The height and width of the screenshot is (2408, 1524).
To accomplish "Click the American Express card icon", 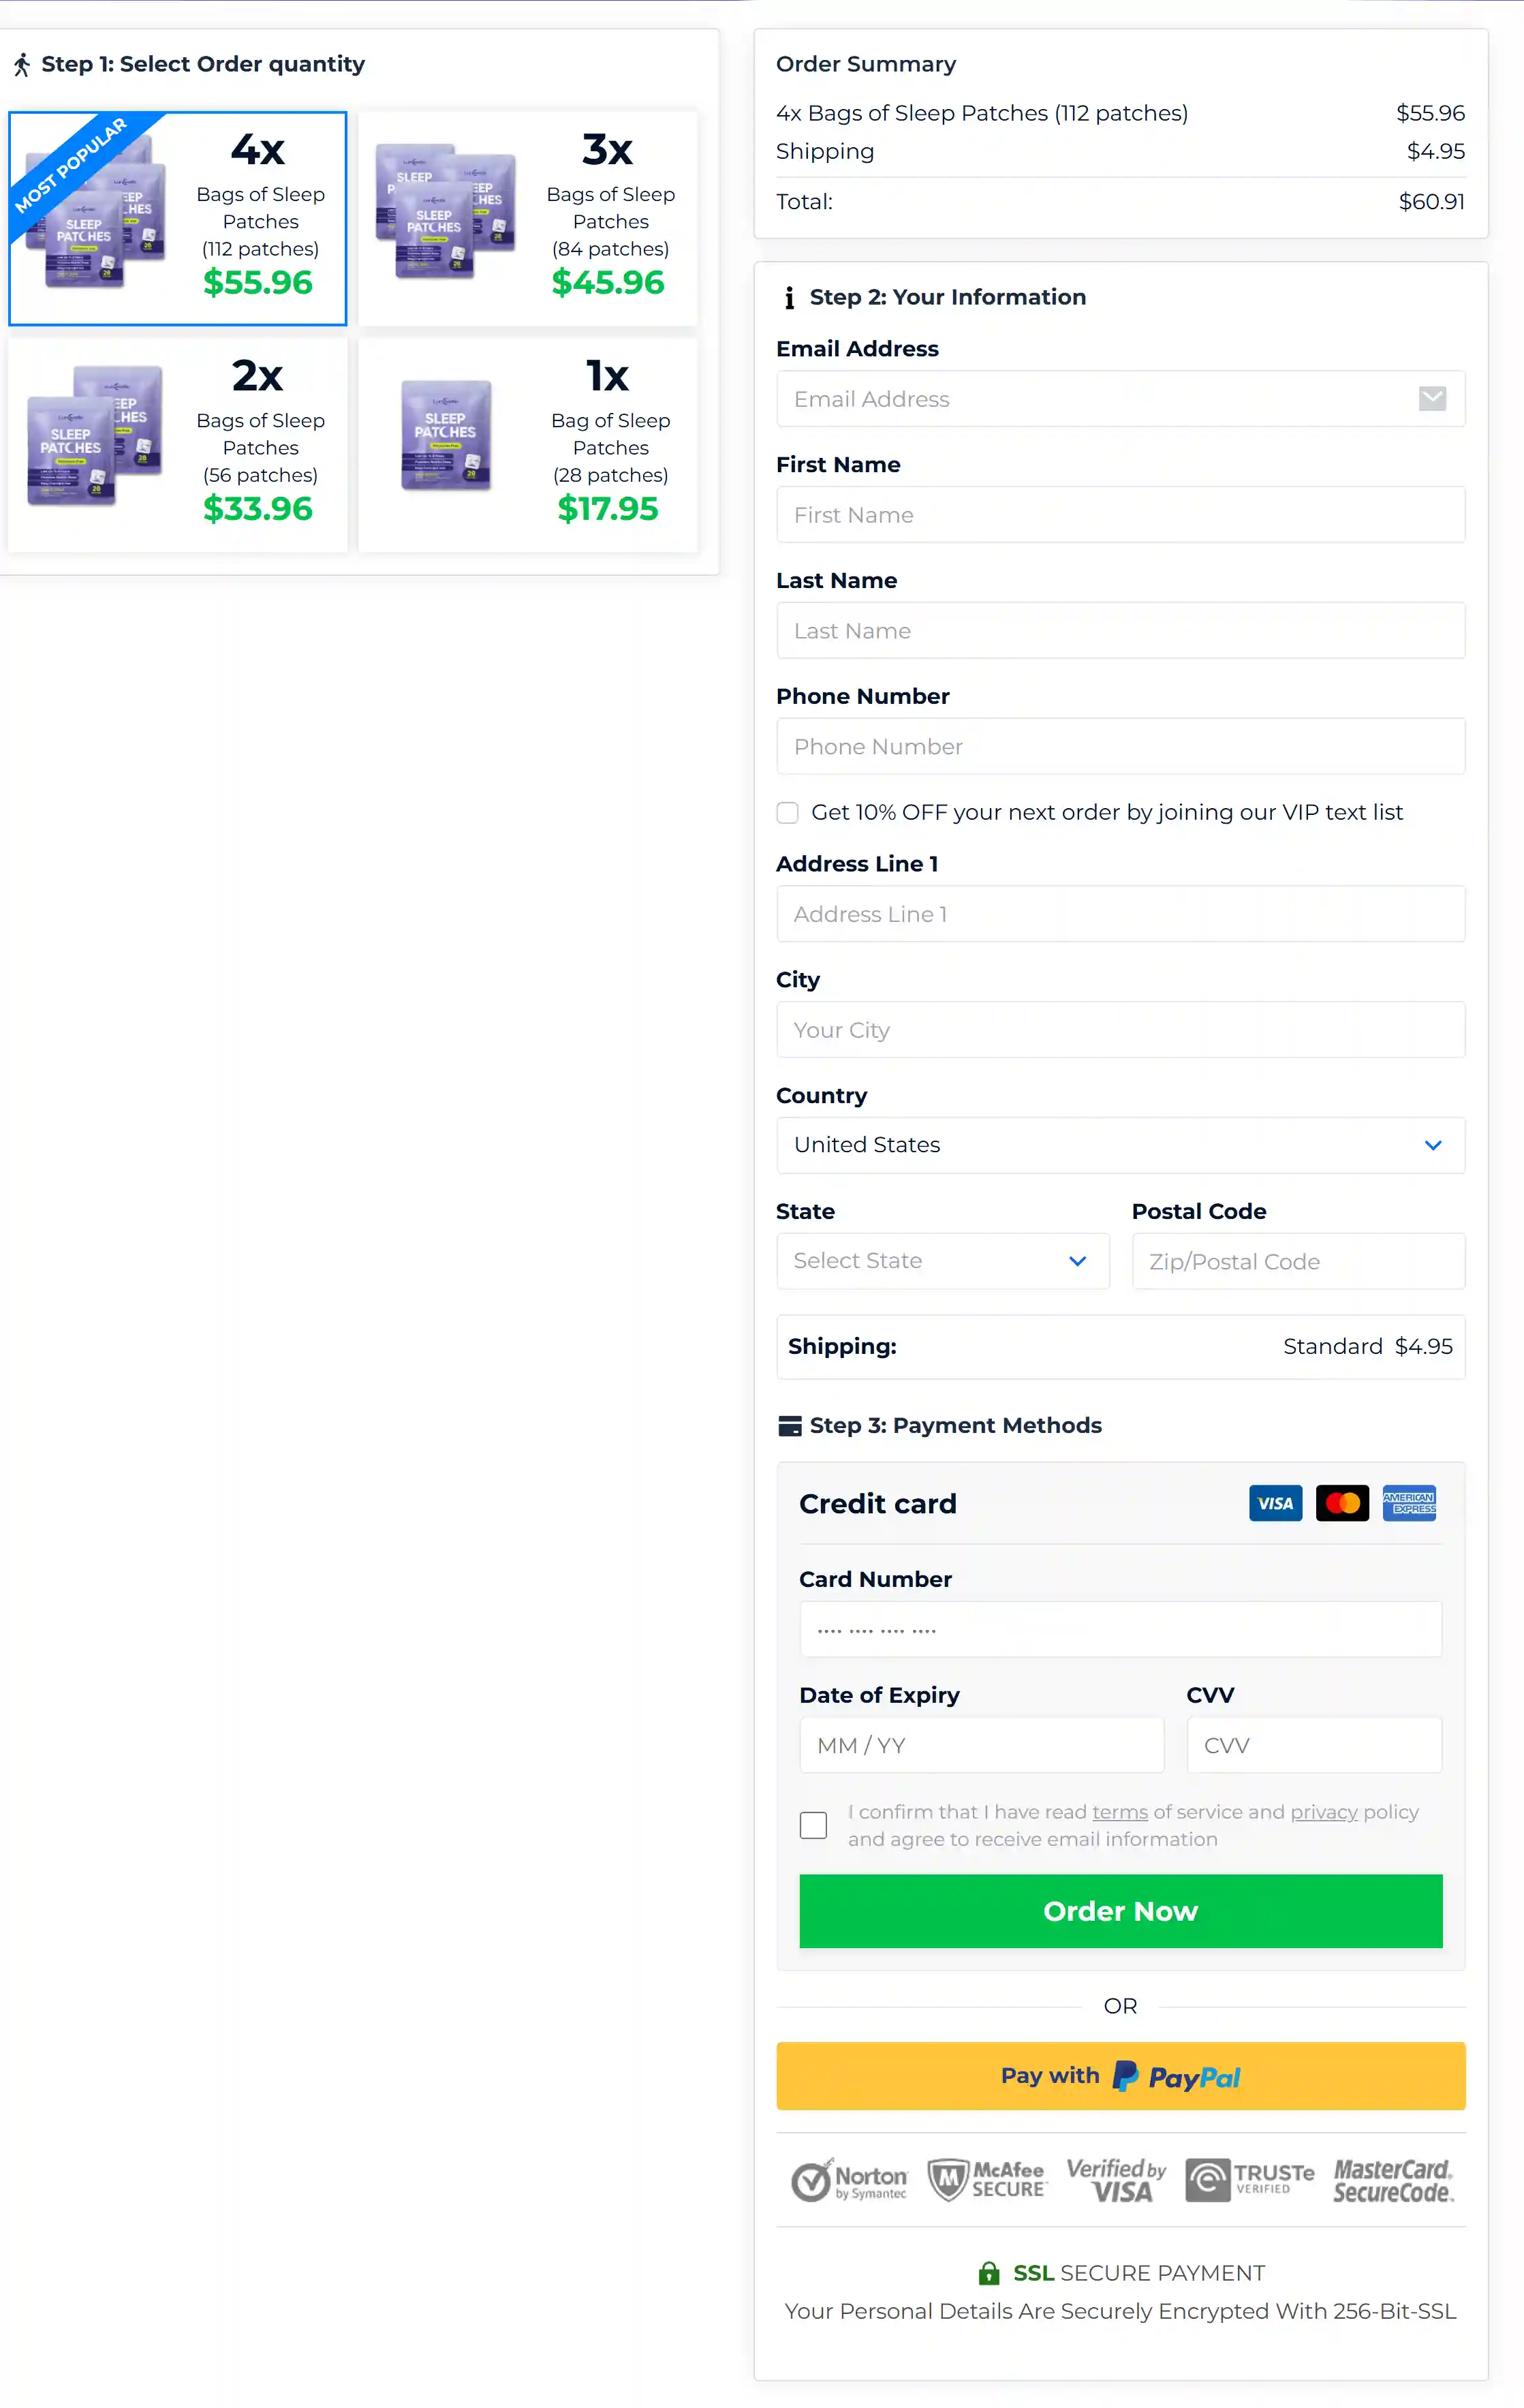I will point(1409,1503).
